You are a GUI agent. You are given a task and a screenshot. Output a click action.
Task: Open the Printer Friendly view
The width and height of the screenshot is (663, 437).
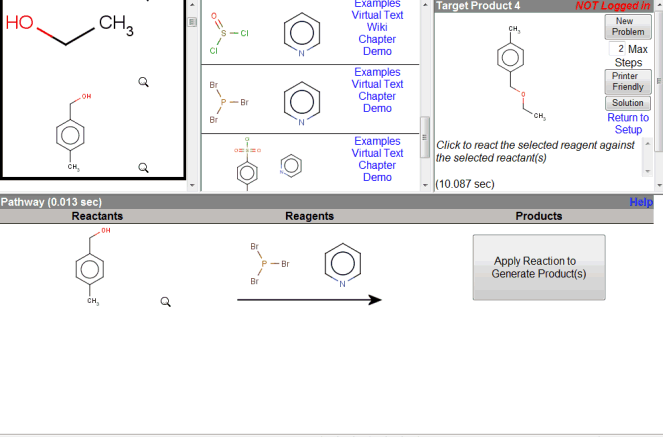pos(627,82)
